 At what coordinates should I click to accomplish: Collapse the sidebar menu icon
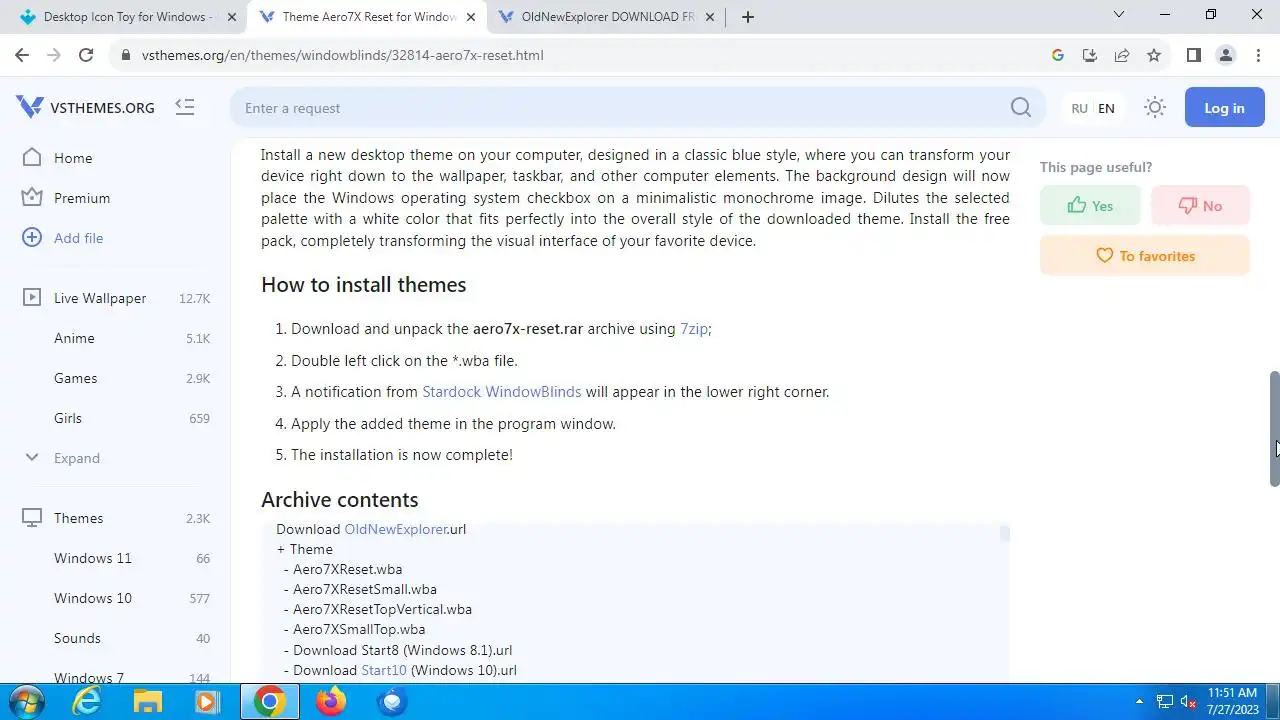pos(184,107)
